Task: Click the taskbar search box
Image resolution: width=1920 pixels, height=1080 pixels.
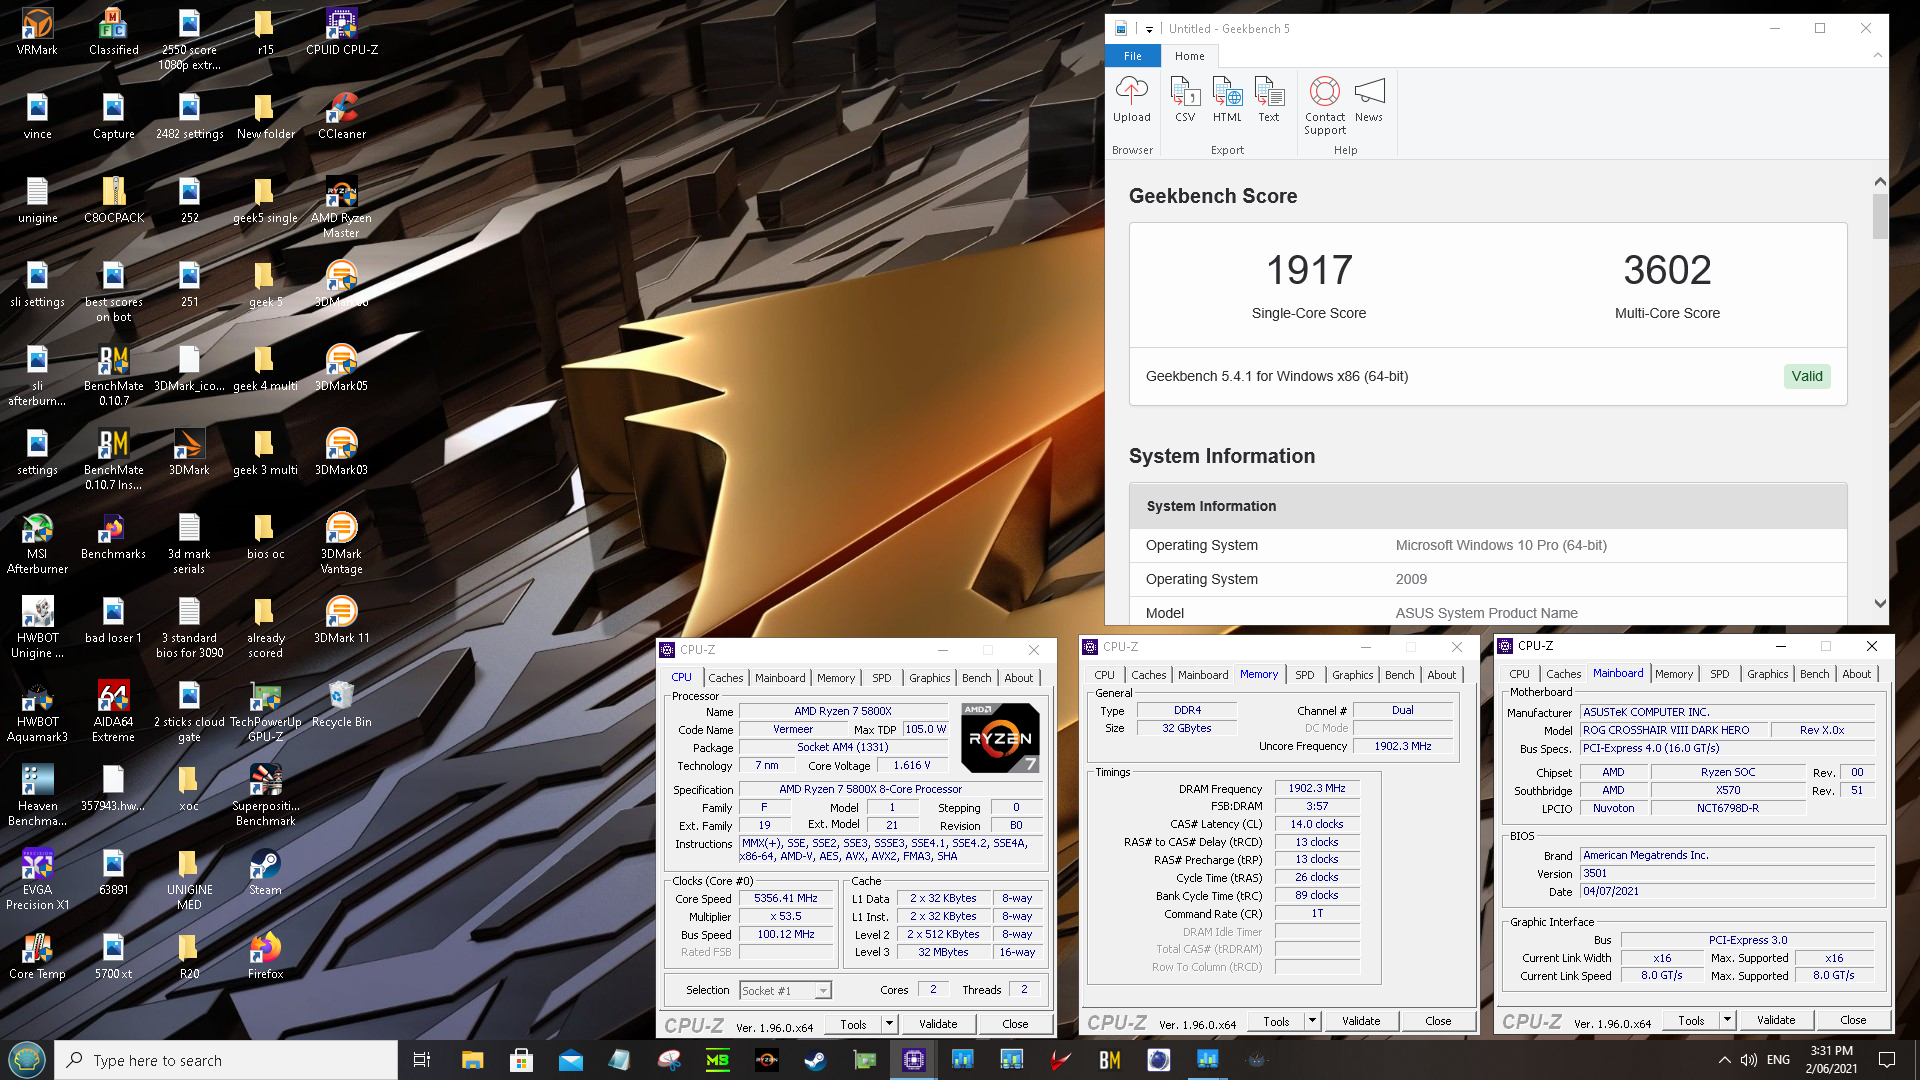Action: (227, 1060)
